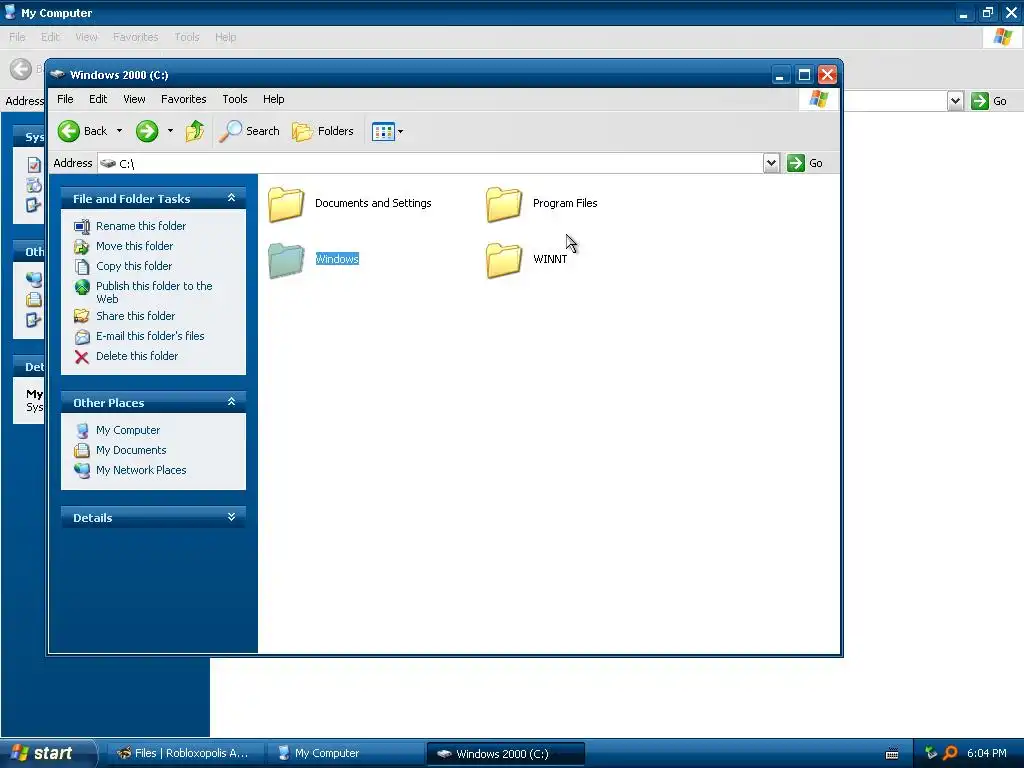The width and height of the screenshot is (1024, 768).
Task: Click Go button in Windows 2000 (C:) window
Action: (805, 163)
